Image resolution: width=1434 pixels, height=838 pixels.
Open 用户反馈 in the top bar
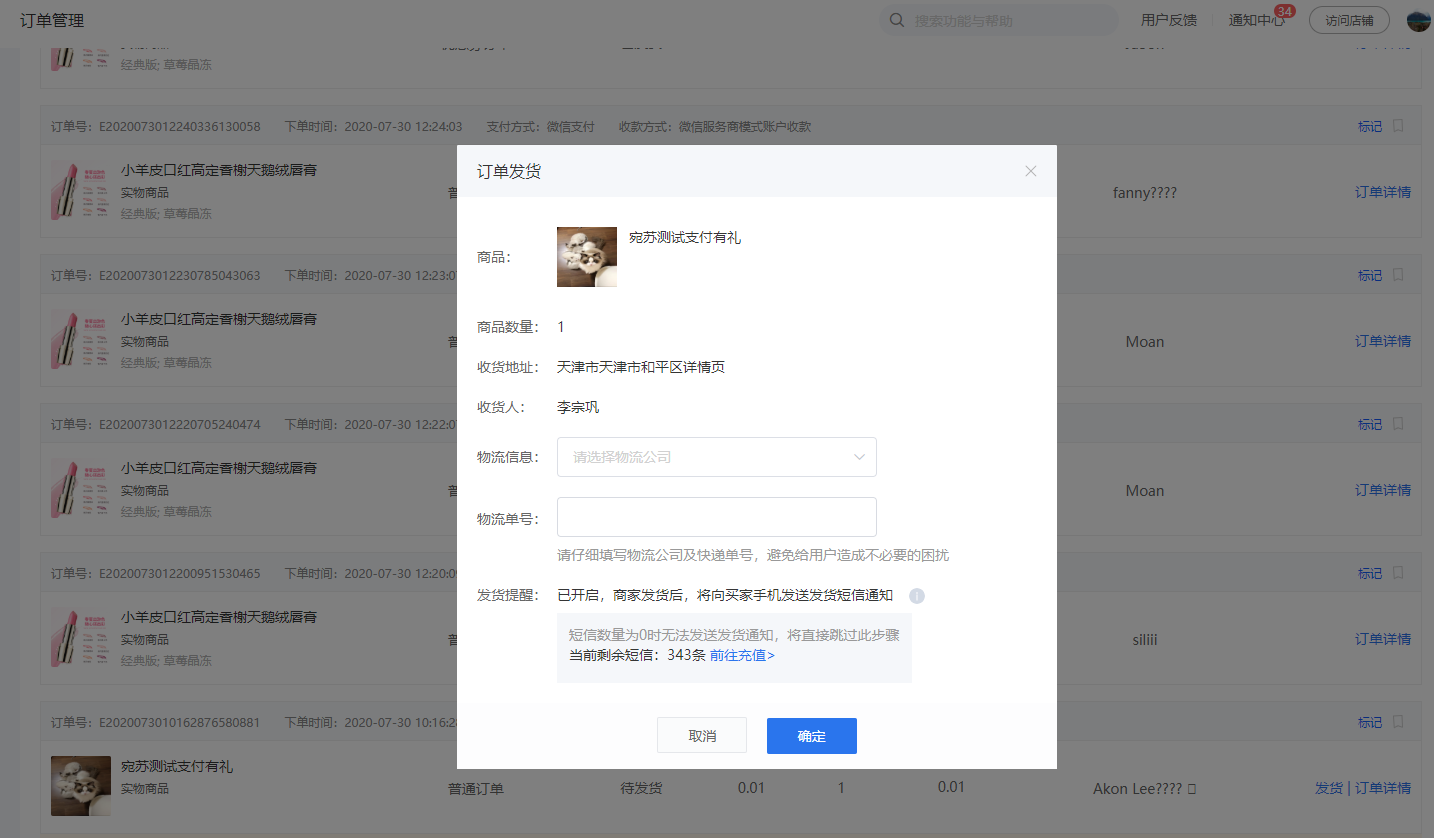[x=1169, y=20]
